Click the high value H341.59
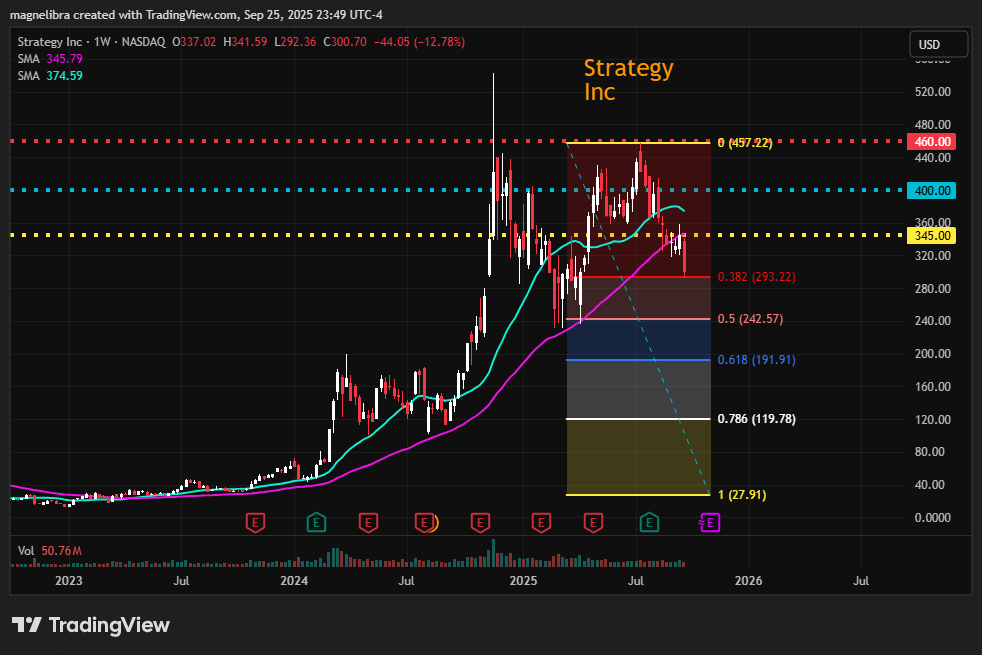 [x=245, y=42]
